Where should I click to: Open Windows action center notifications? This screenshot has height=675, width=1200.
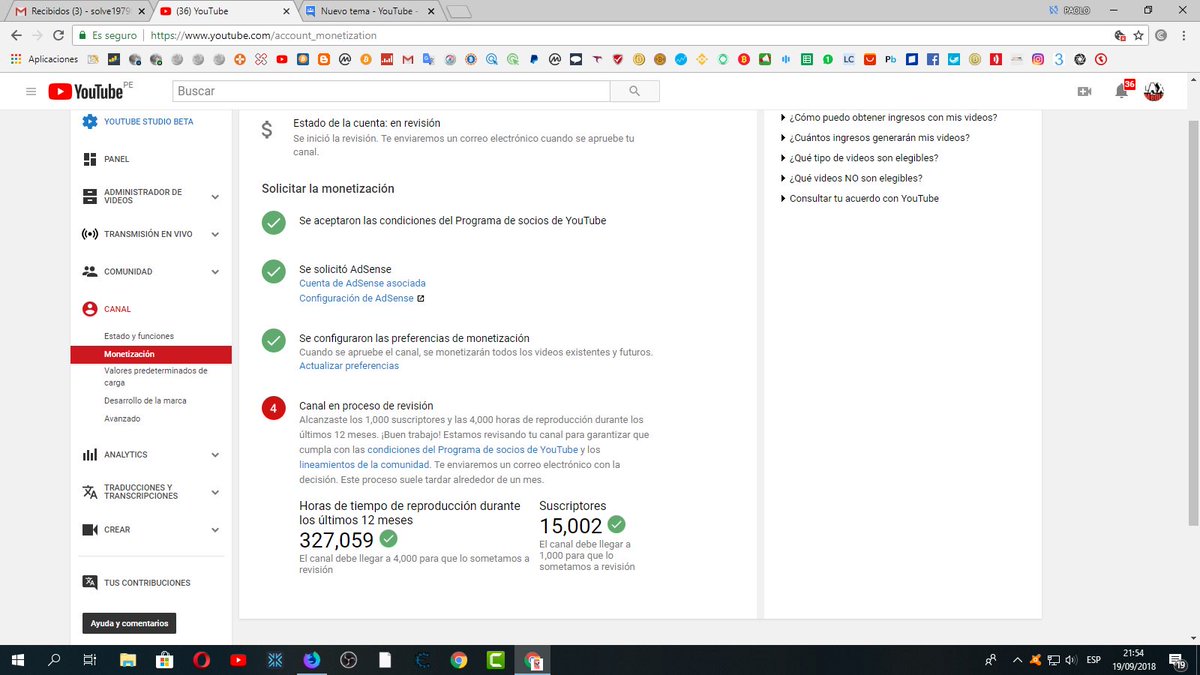click(1176, 659)
